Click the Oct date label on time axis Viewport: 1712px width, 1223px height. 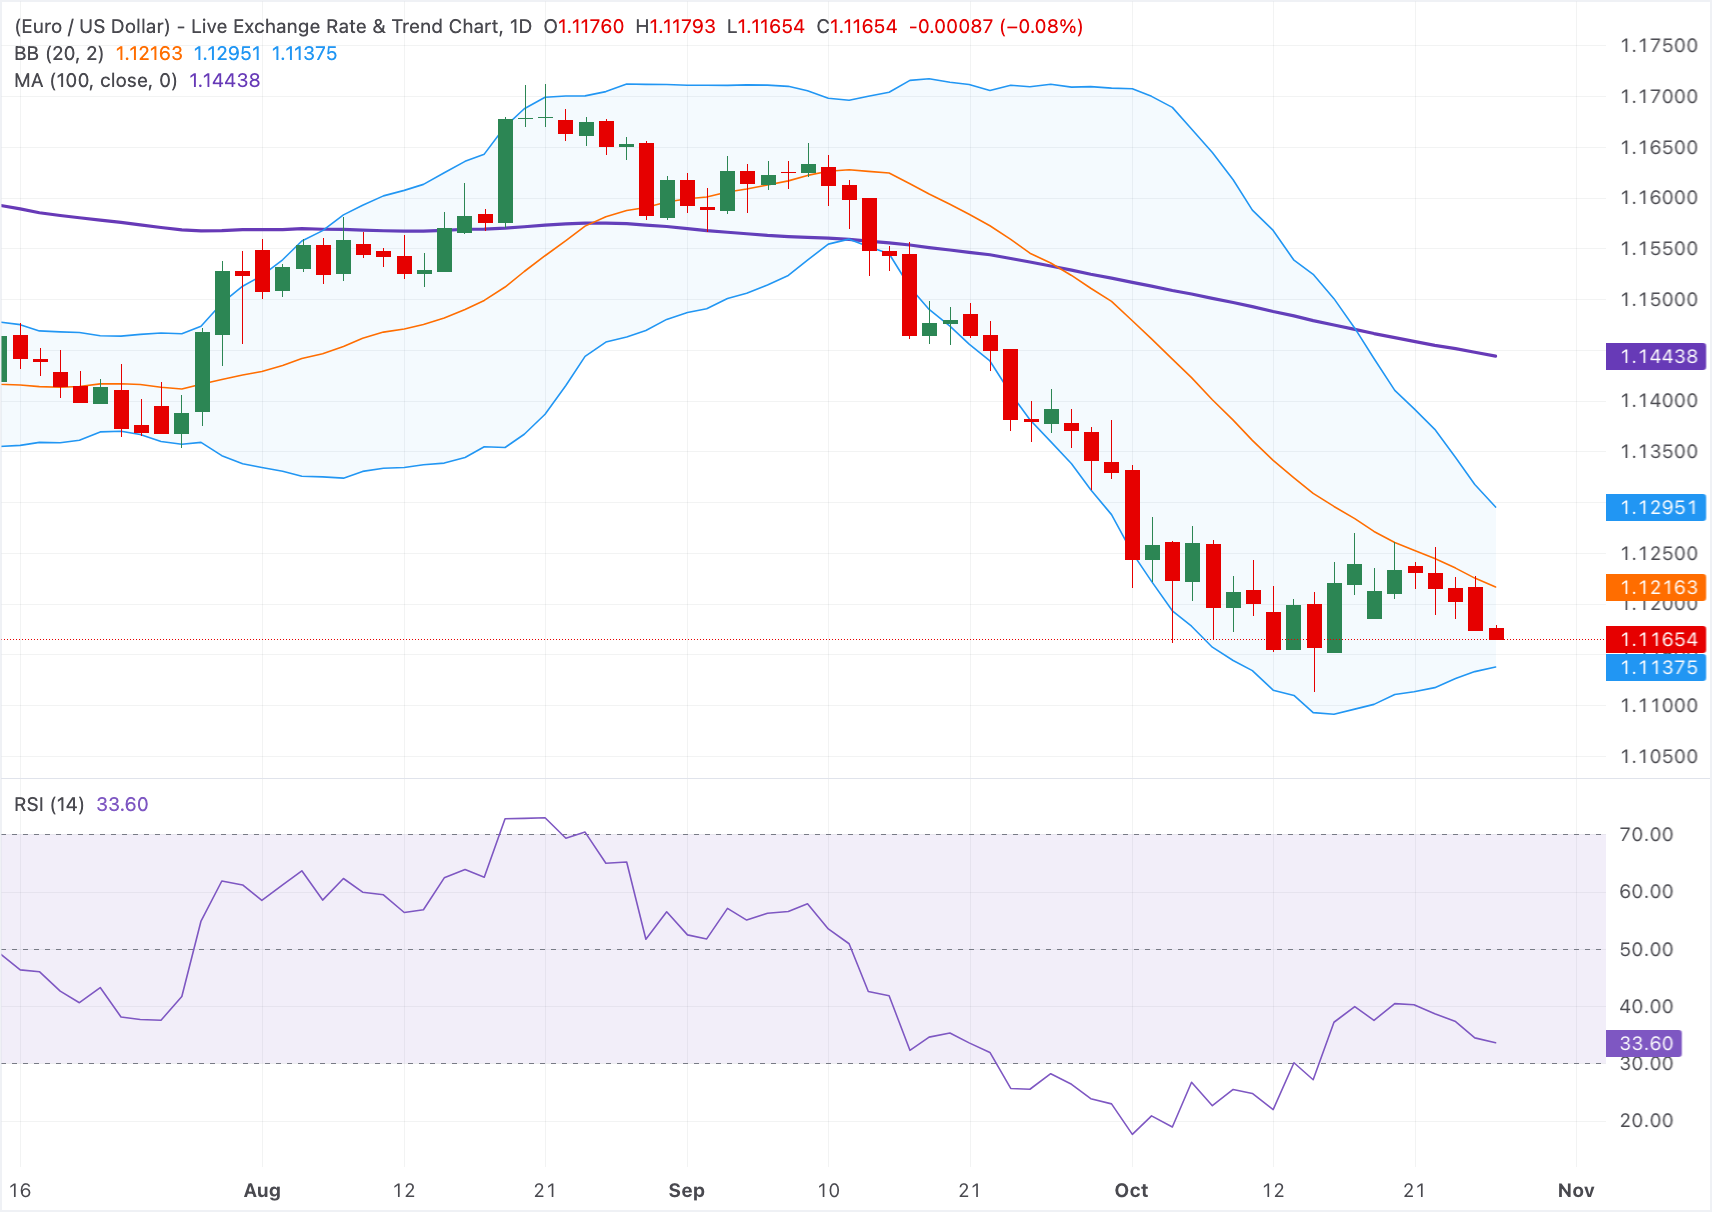point(1131,1191)
